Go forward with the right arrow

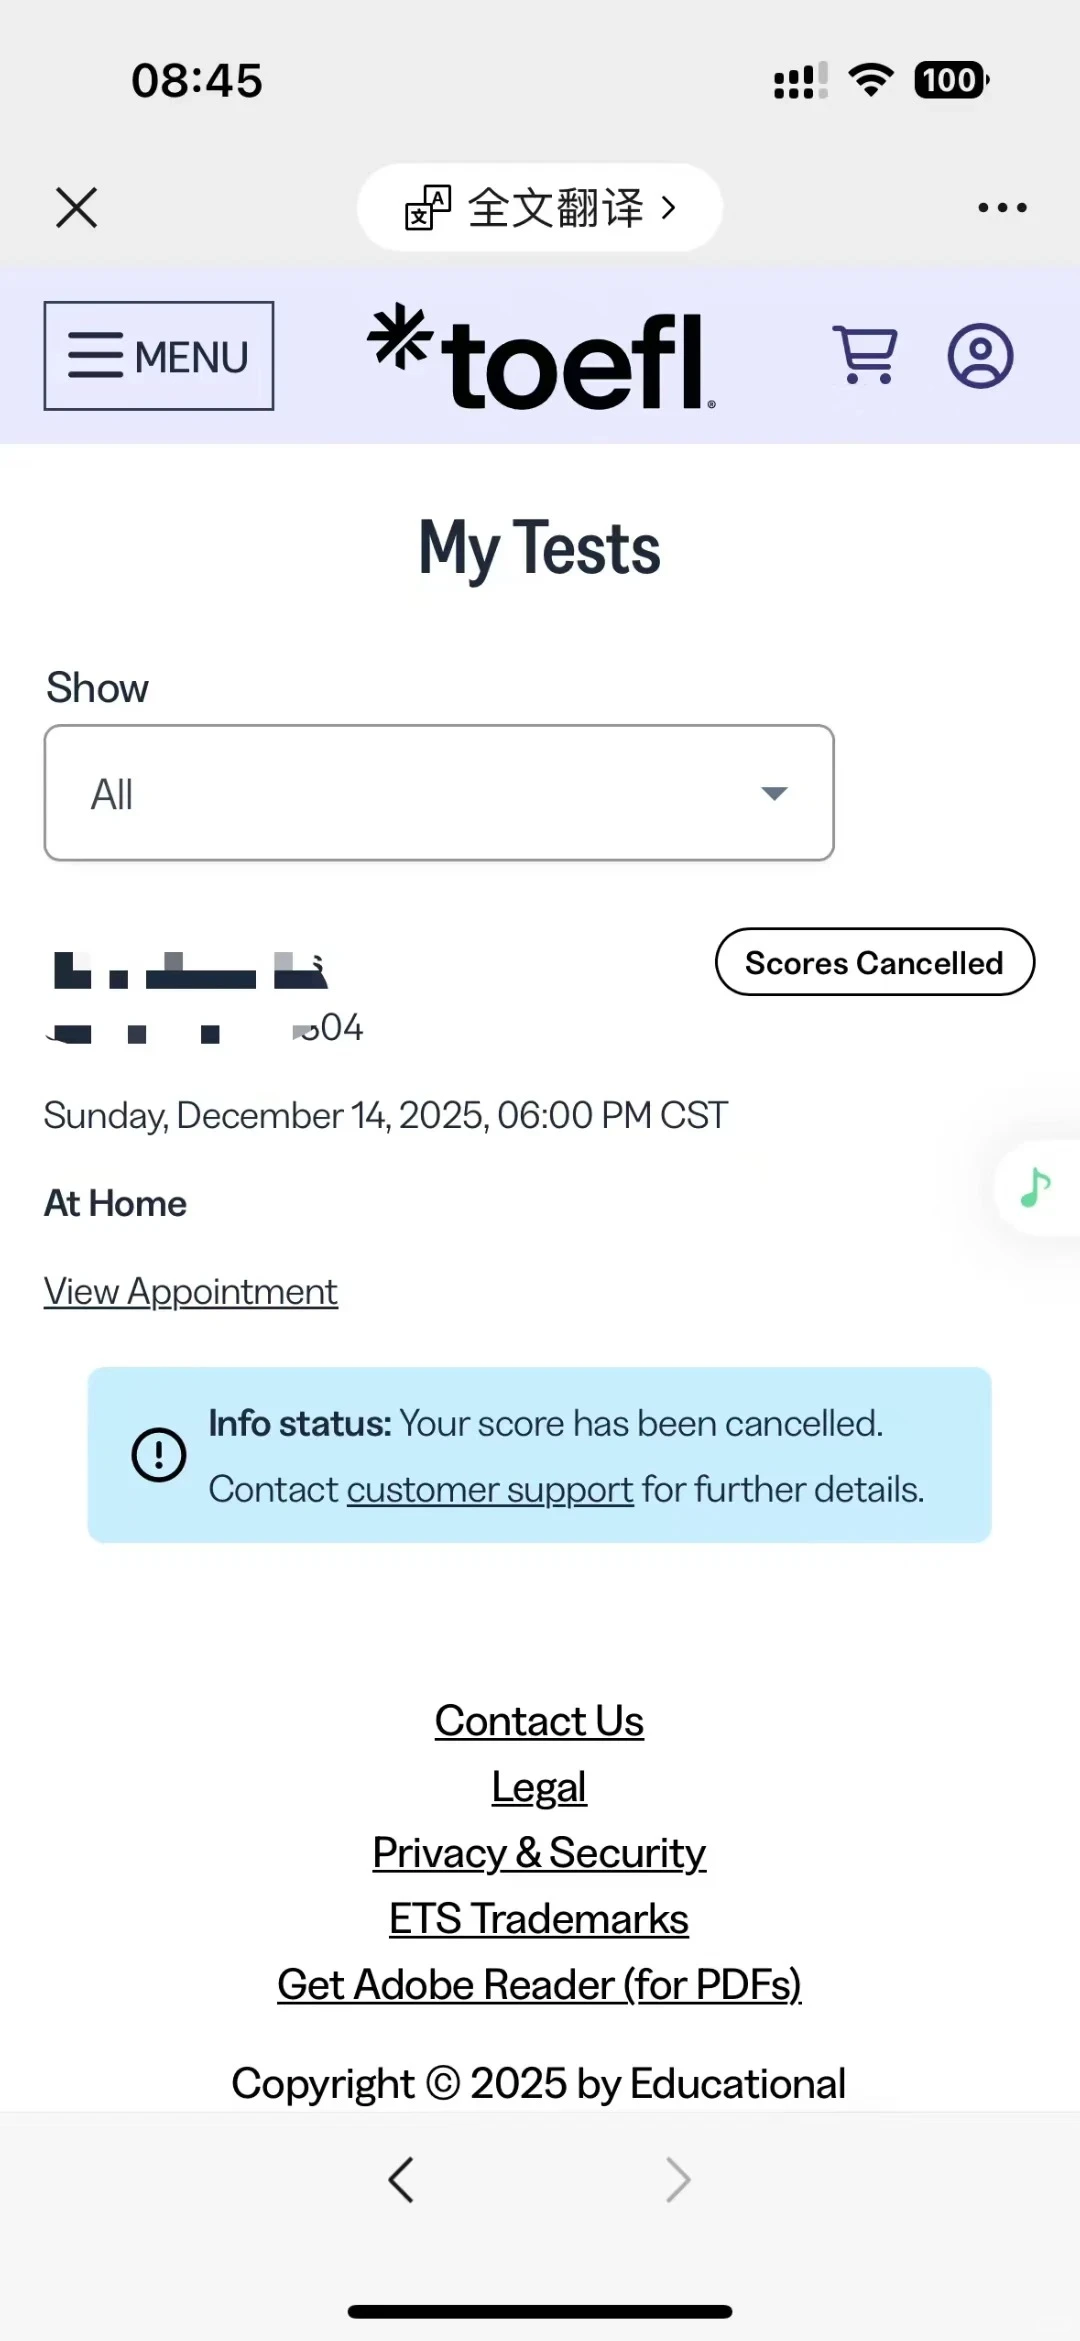coord(678,2179)
